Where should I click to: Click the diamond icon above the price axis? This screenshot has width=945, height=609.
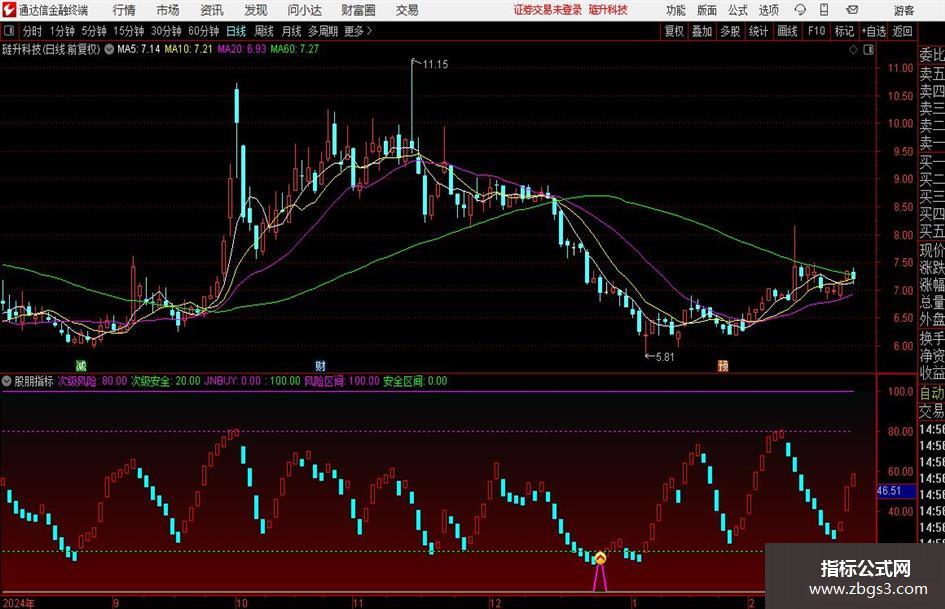pyautogui.click(x=853, y=50)
